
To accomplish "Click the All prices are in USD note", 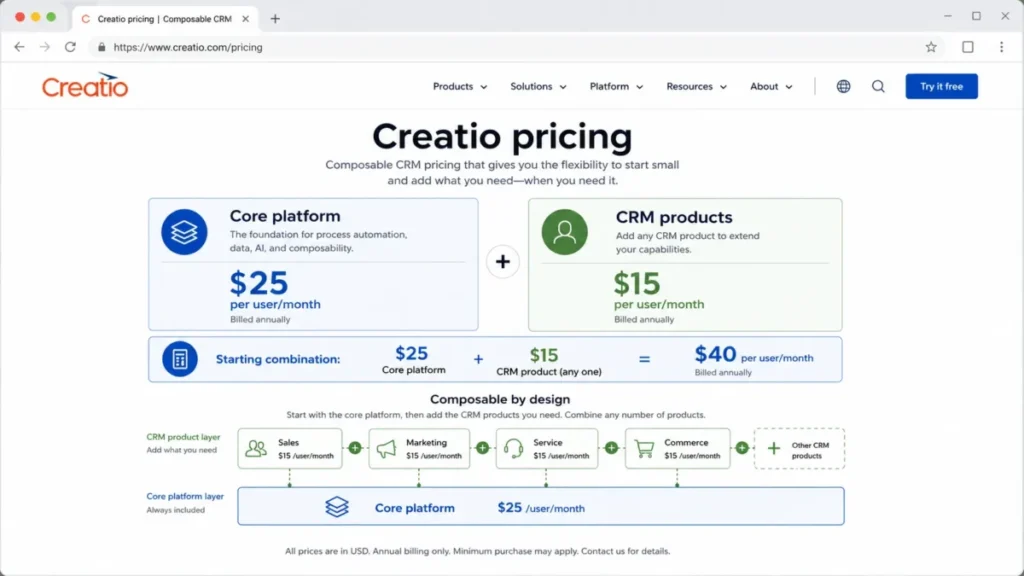I will (477, 551).
